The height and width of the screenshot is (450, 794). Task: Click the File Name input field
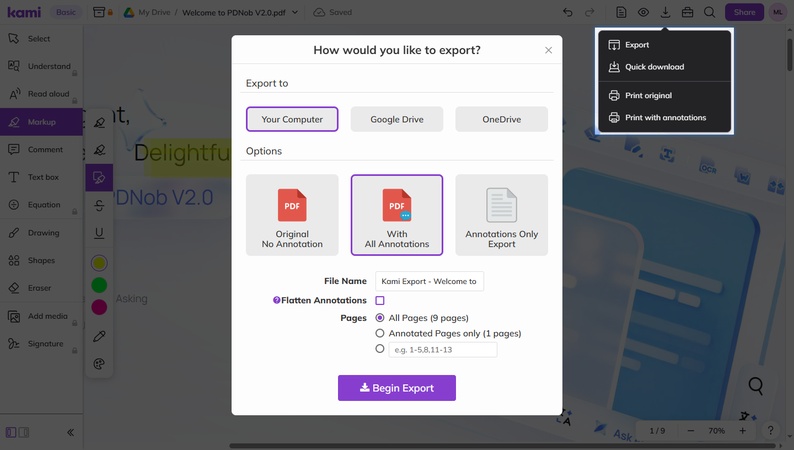(x=429, y=281)
